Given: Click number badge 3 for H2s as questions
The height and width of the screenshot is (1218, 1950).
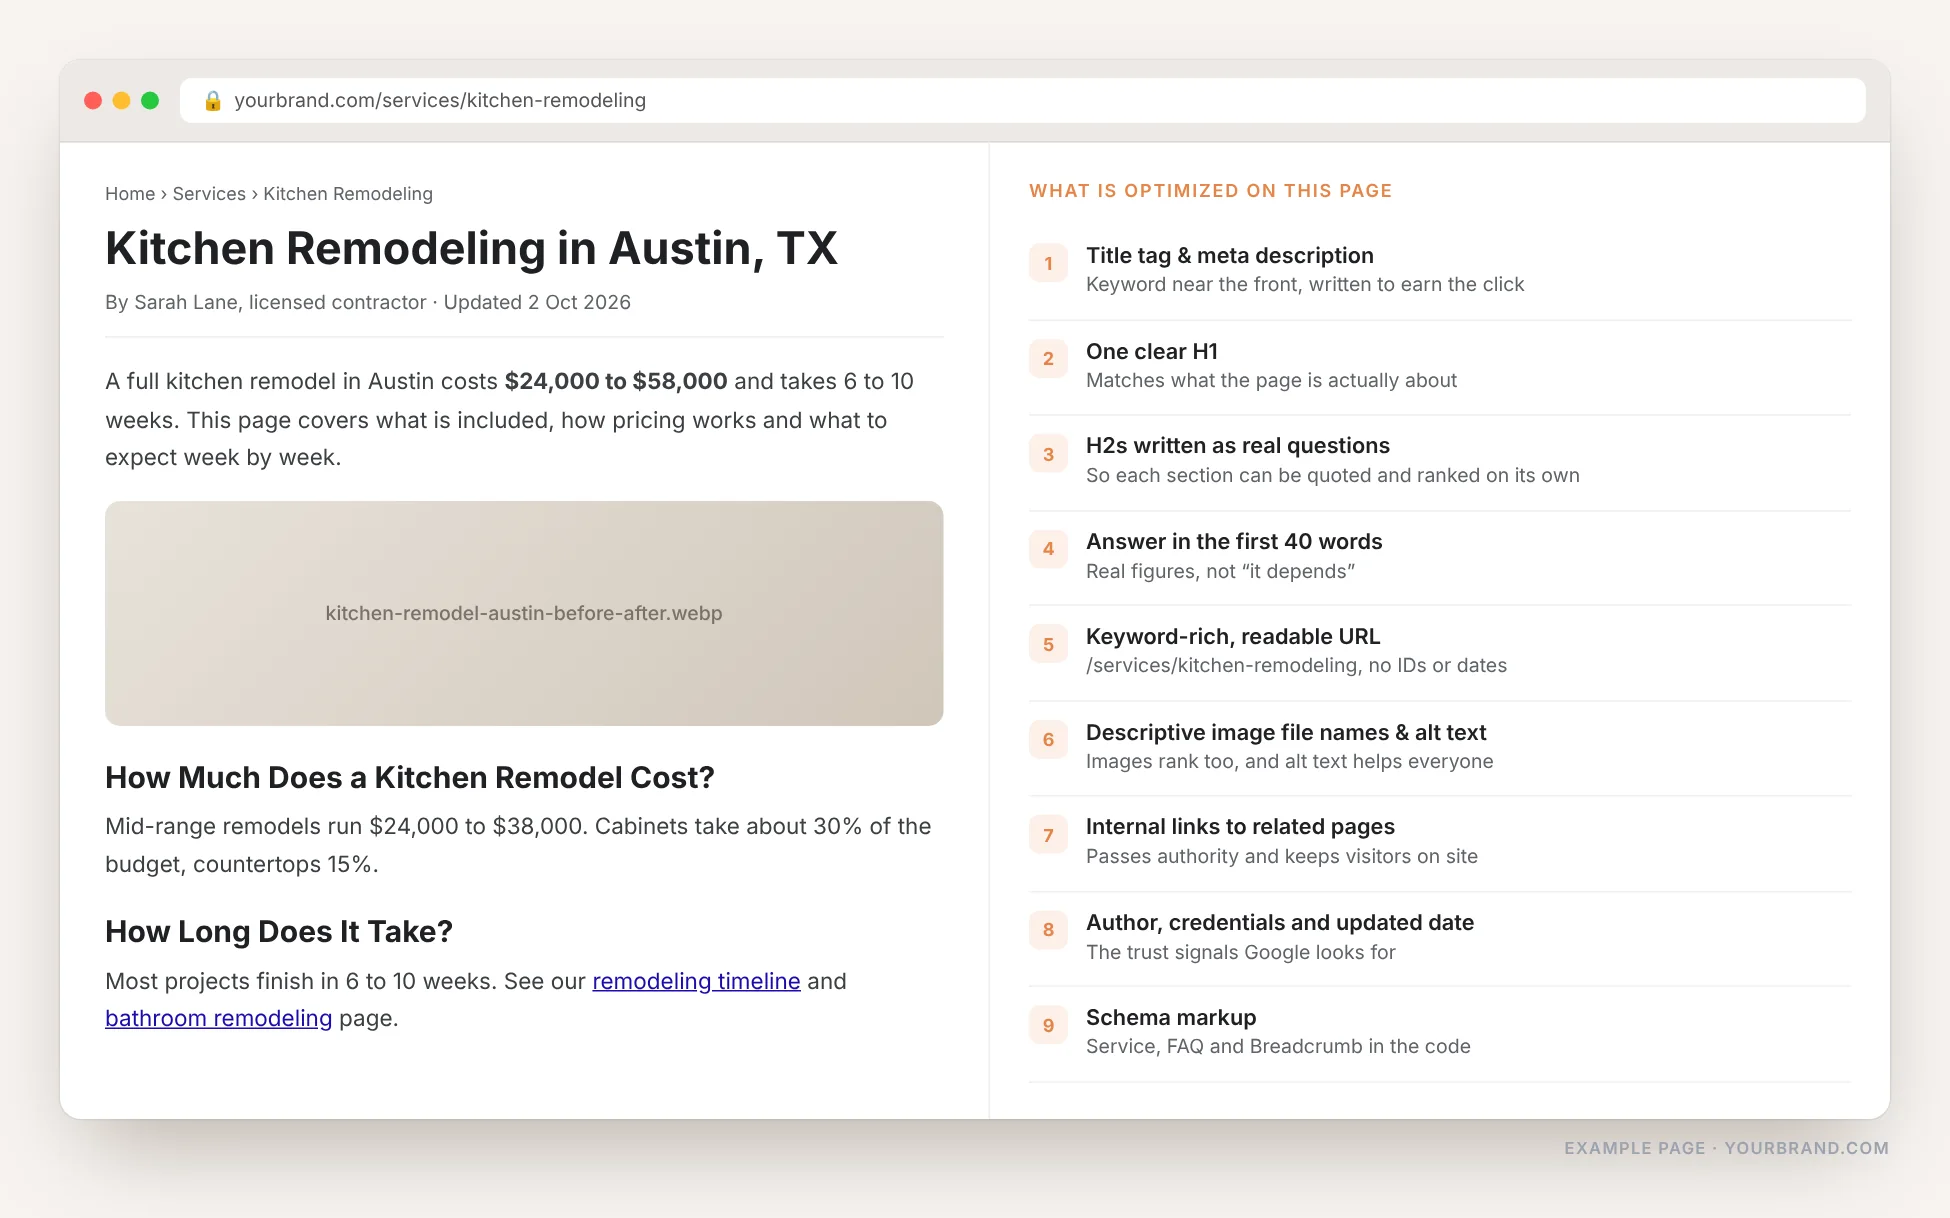Looking at the screenshot, I should (x=1048, y=454).
